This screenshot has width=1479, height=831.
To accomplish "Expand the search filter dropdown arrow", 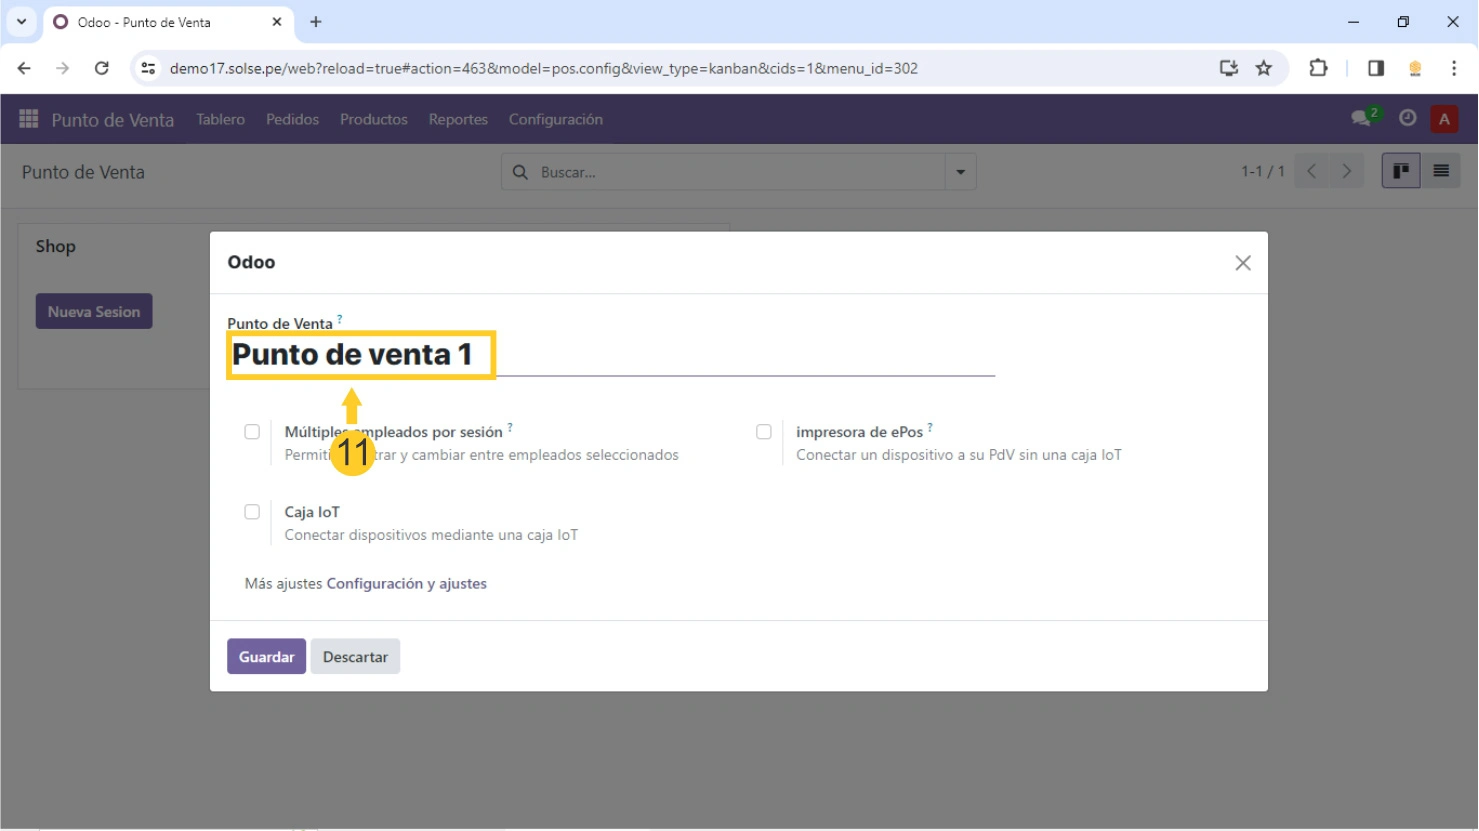I will tap(960, 172).
